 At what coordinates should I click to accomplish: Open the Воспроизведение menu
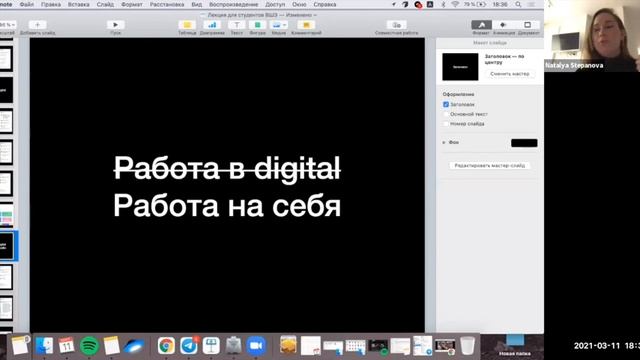(x=233, y=4)
